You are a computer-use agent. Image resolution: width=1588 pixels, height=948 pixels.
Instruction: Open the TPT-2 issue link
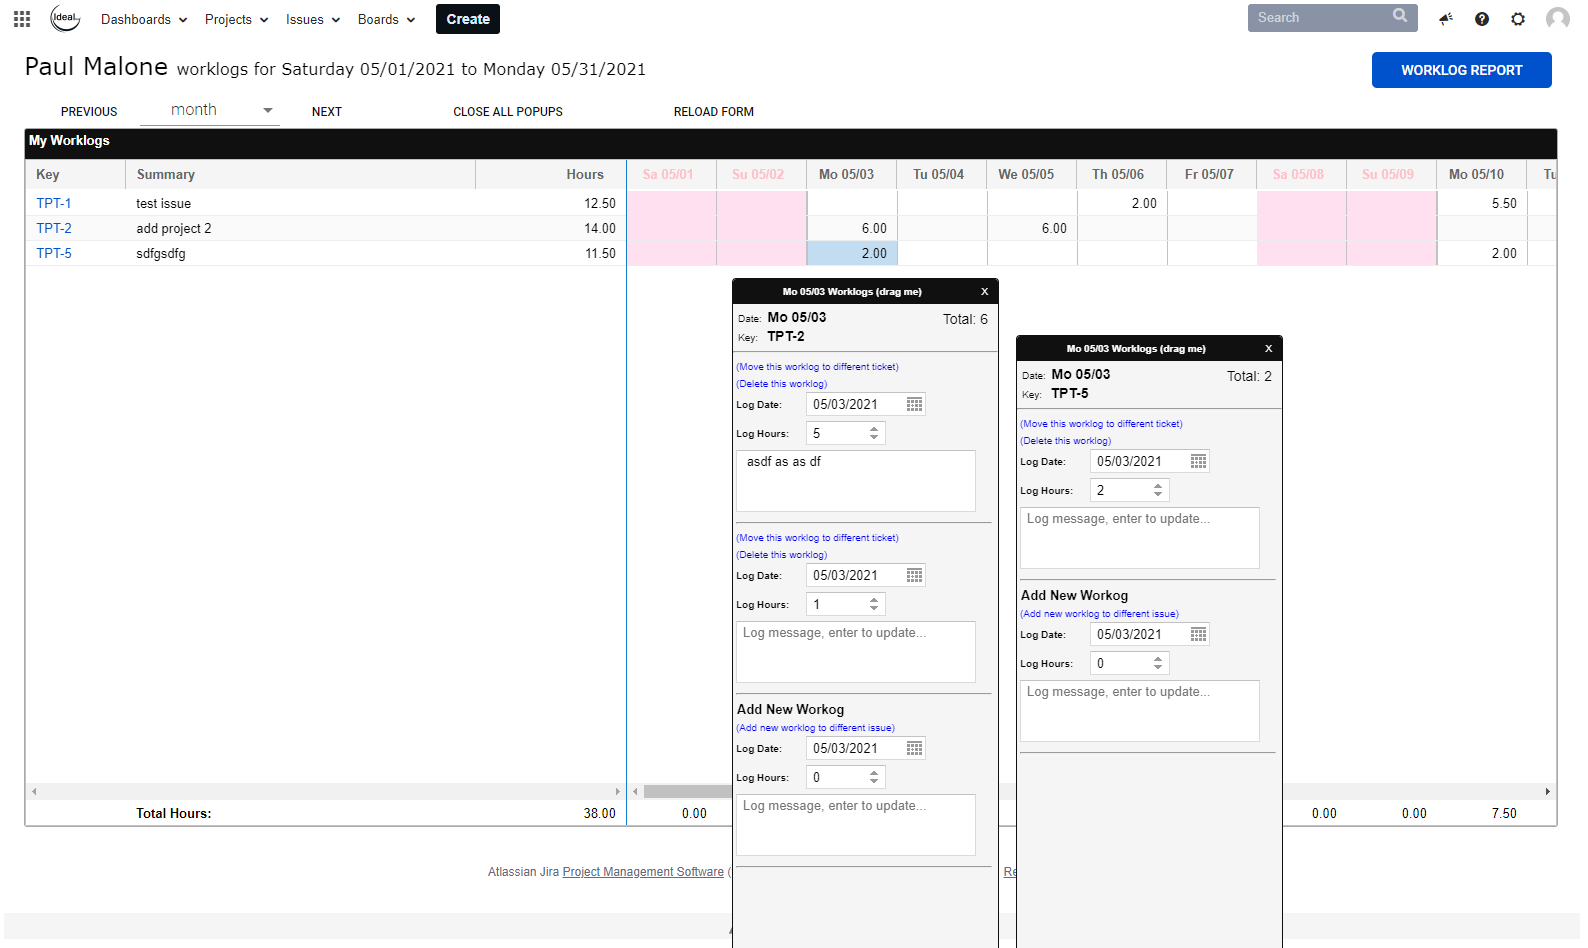(x=54, y=228)
